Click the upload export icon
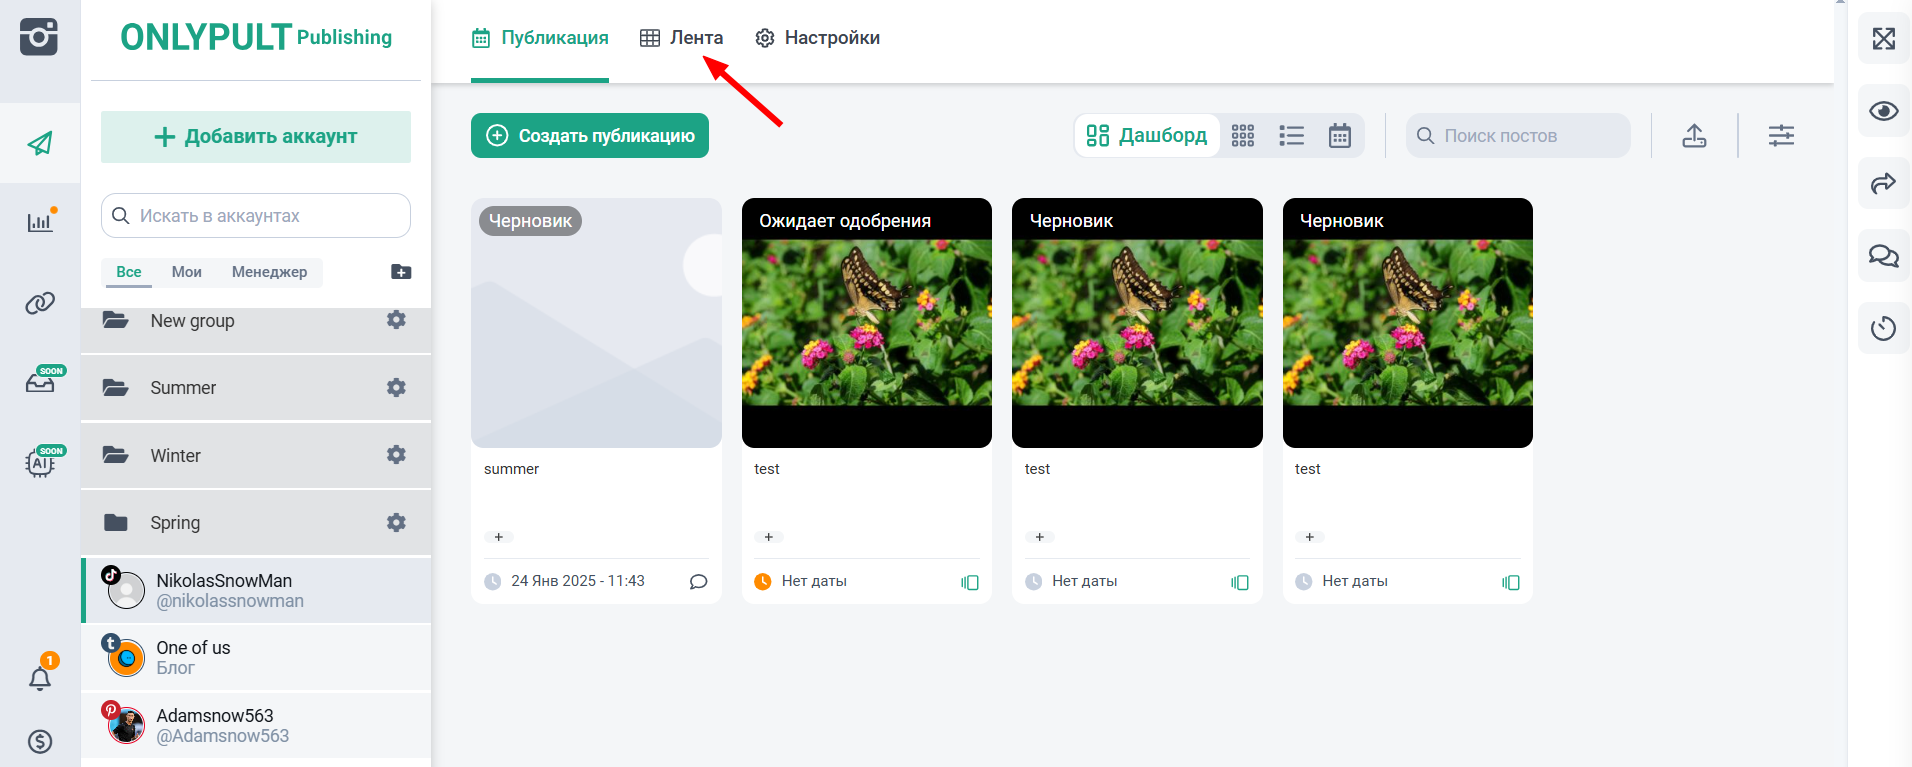The image size is (1912, 767). (1694, 136)
